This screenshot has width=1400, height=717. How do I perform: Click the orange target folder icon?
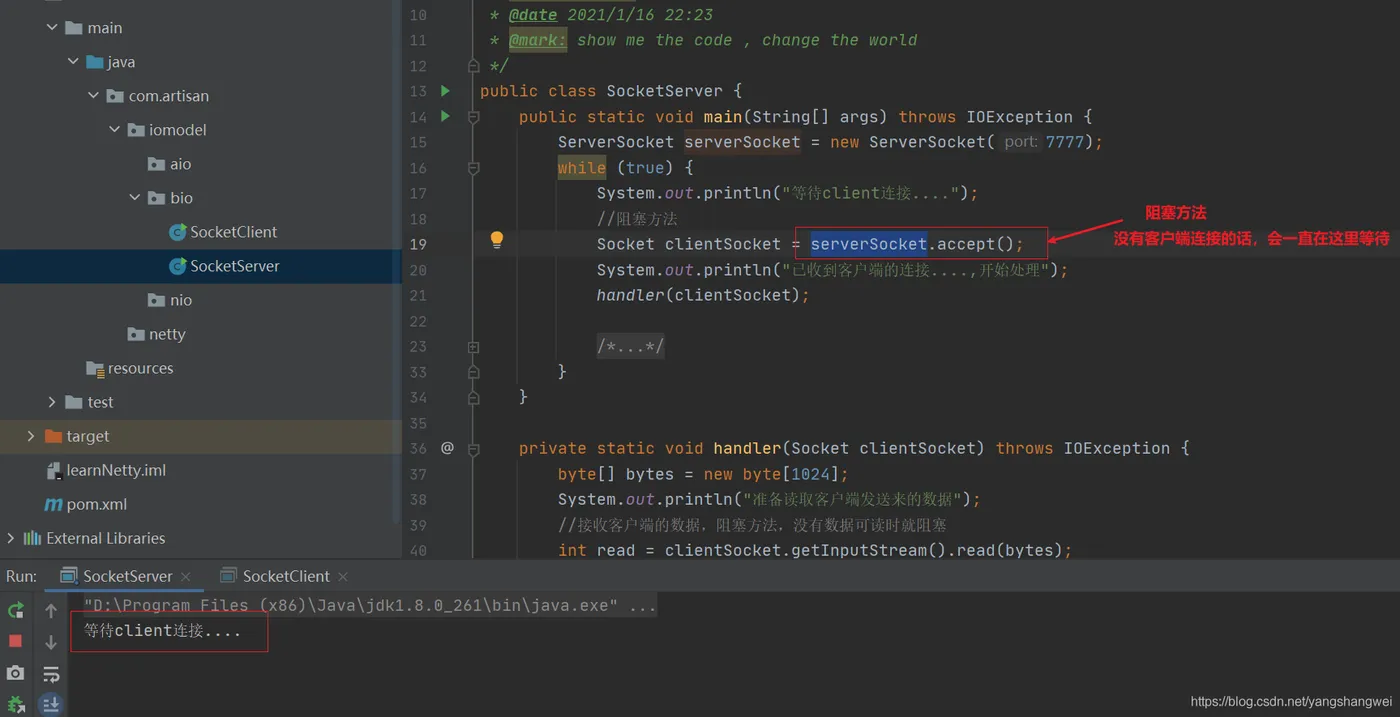point(53,436)
